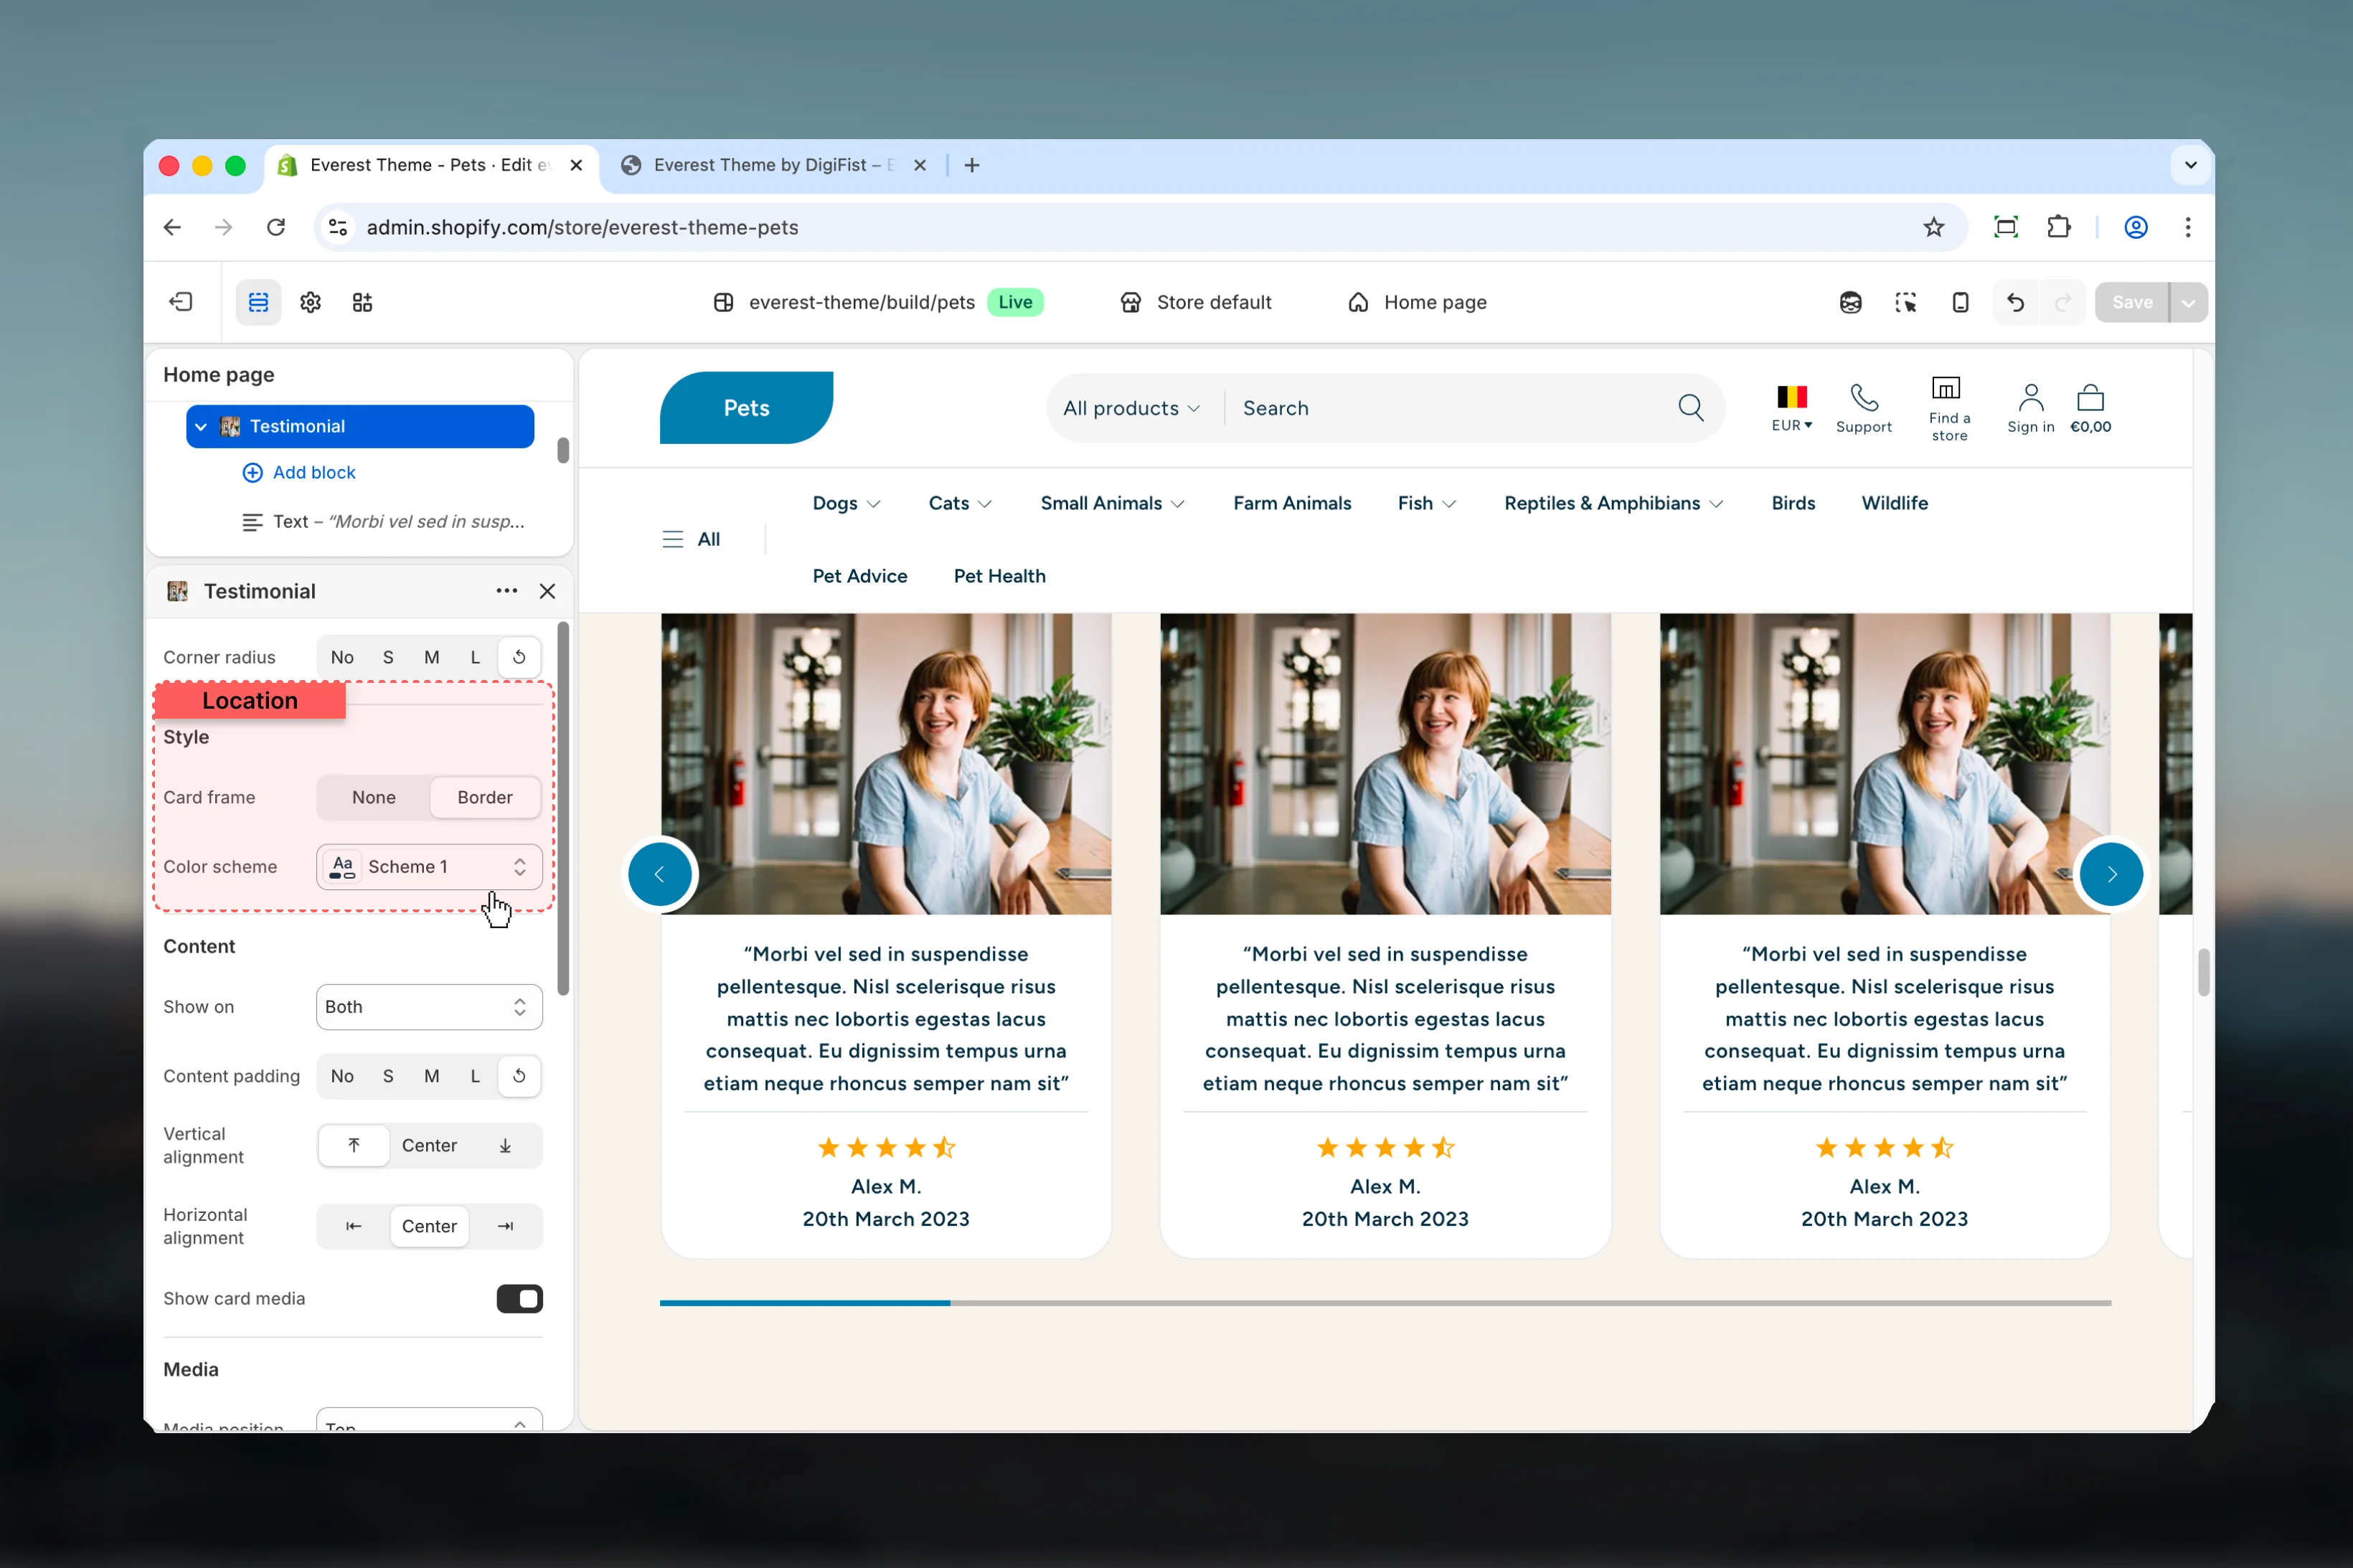The image size is (2353, 1568).
Task: Open Chrome extensions puzzle icon
Action: [x=2059, y=227]
